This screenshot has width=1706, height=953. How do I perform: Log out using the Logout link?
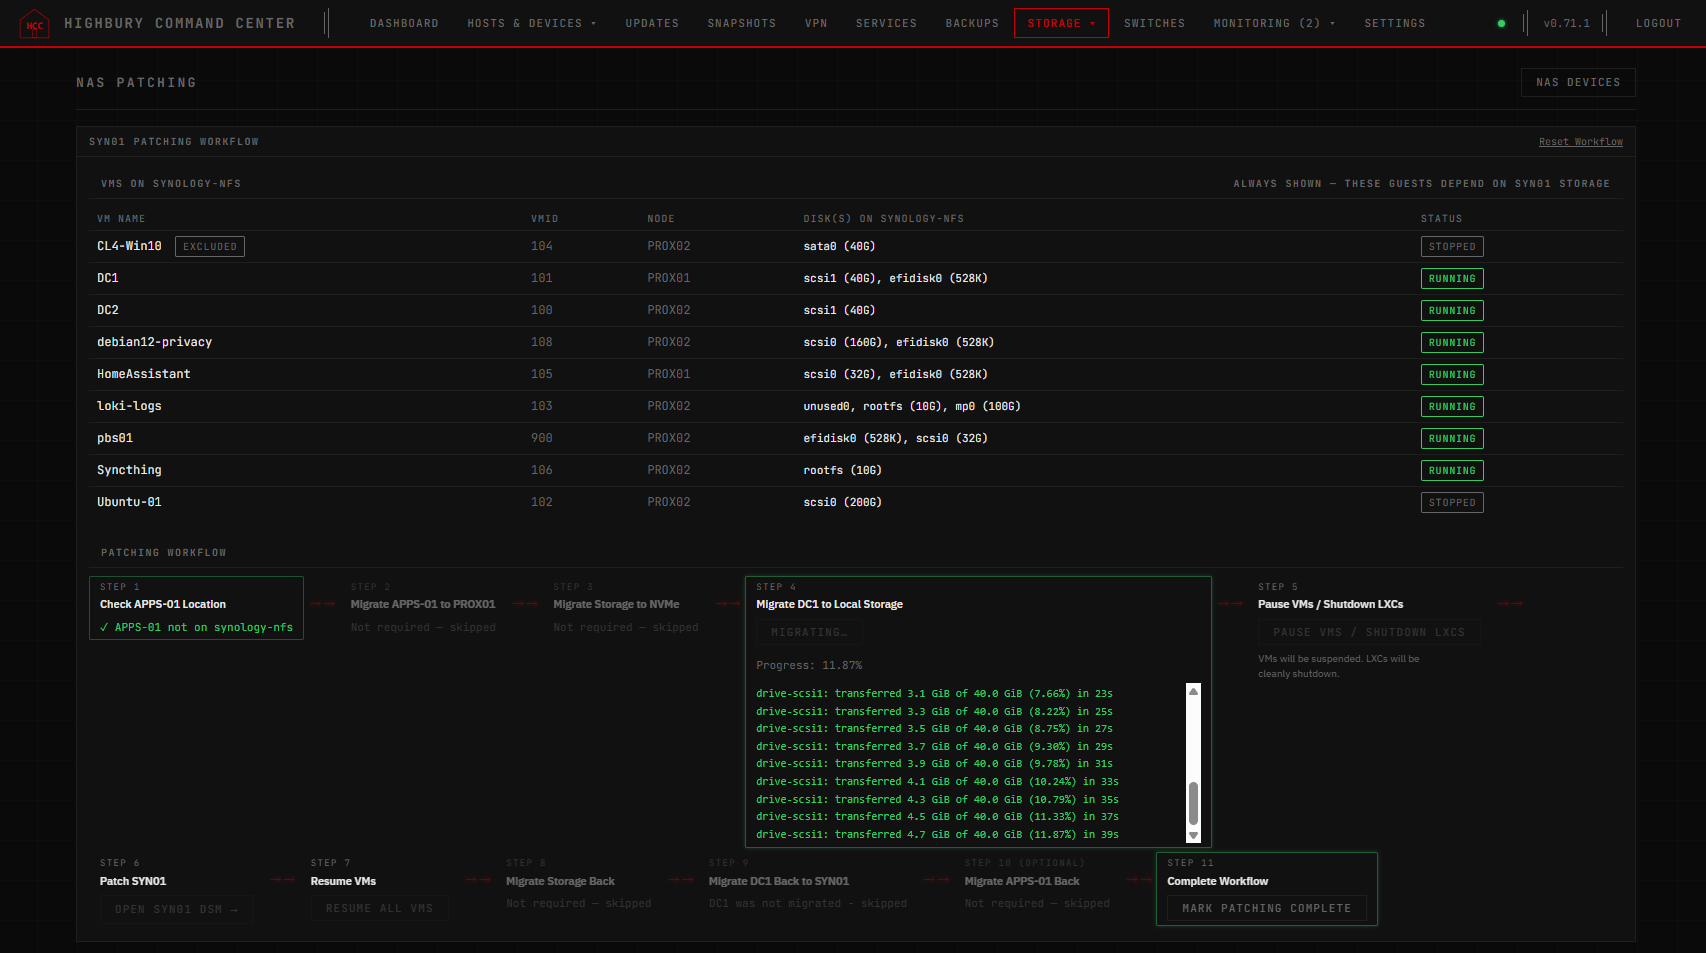click(1658, 23)
